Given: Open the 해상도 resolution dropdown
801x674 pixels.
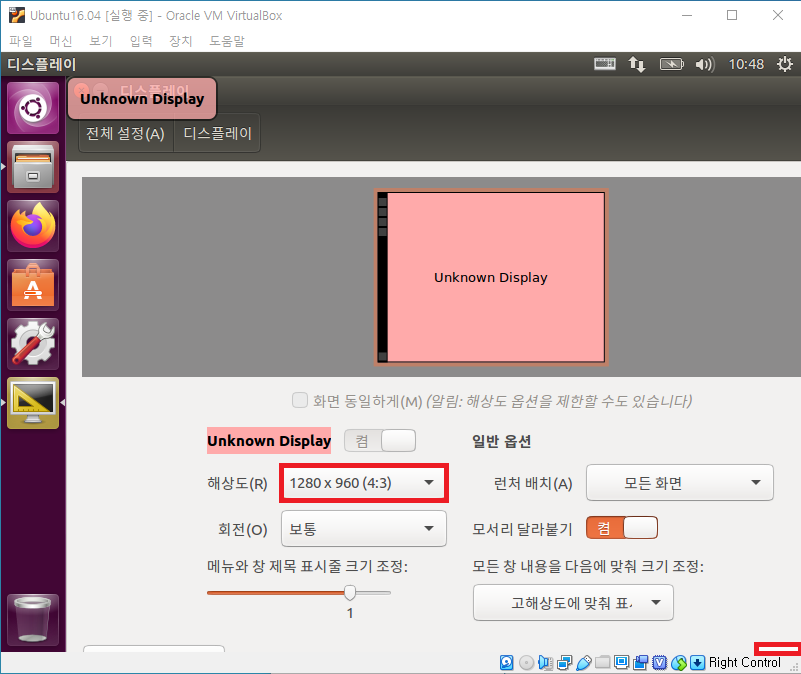Looking at the screenshot, I should tap(364, 483).
